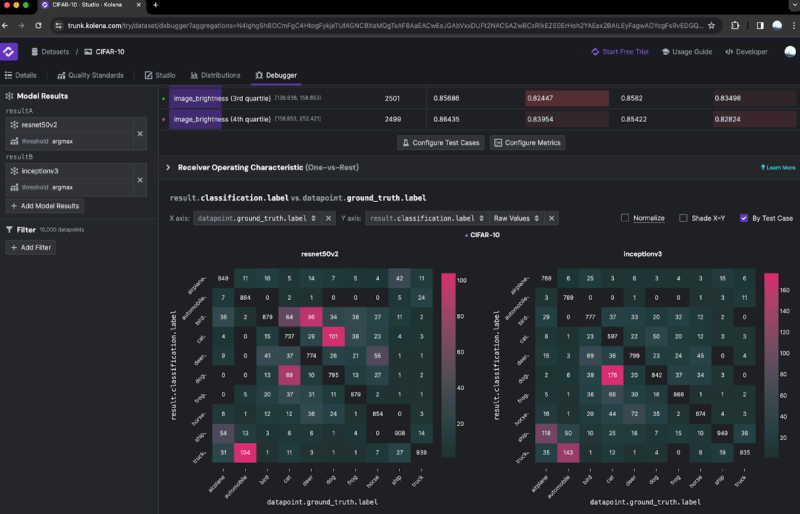Open the user profile avatar in Kolena header
The image size is (800, 514).
click(789, 51)
